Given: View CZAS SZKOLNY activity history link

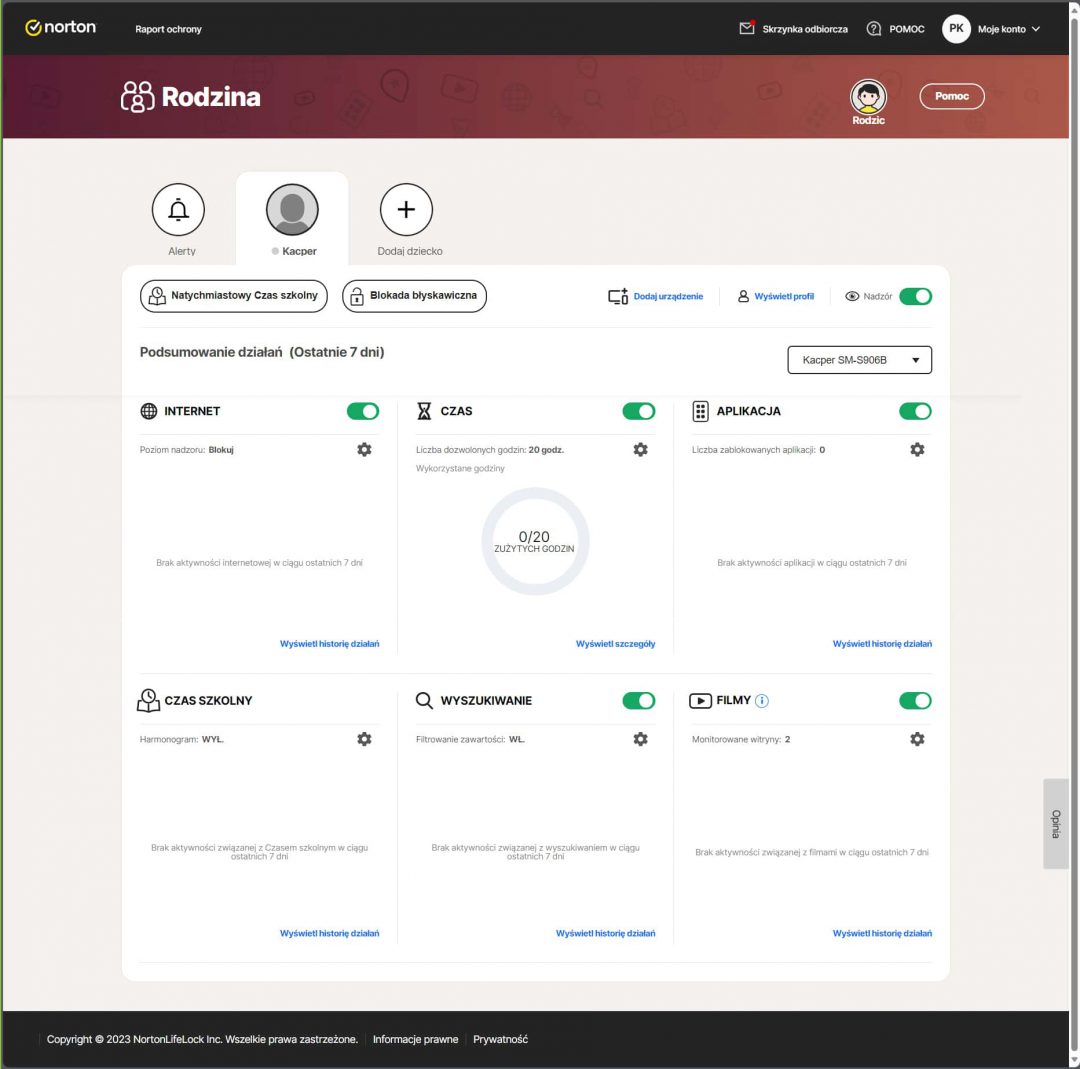Looking at the screenshot, I should click(x=329, y=933).
